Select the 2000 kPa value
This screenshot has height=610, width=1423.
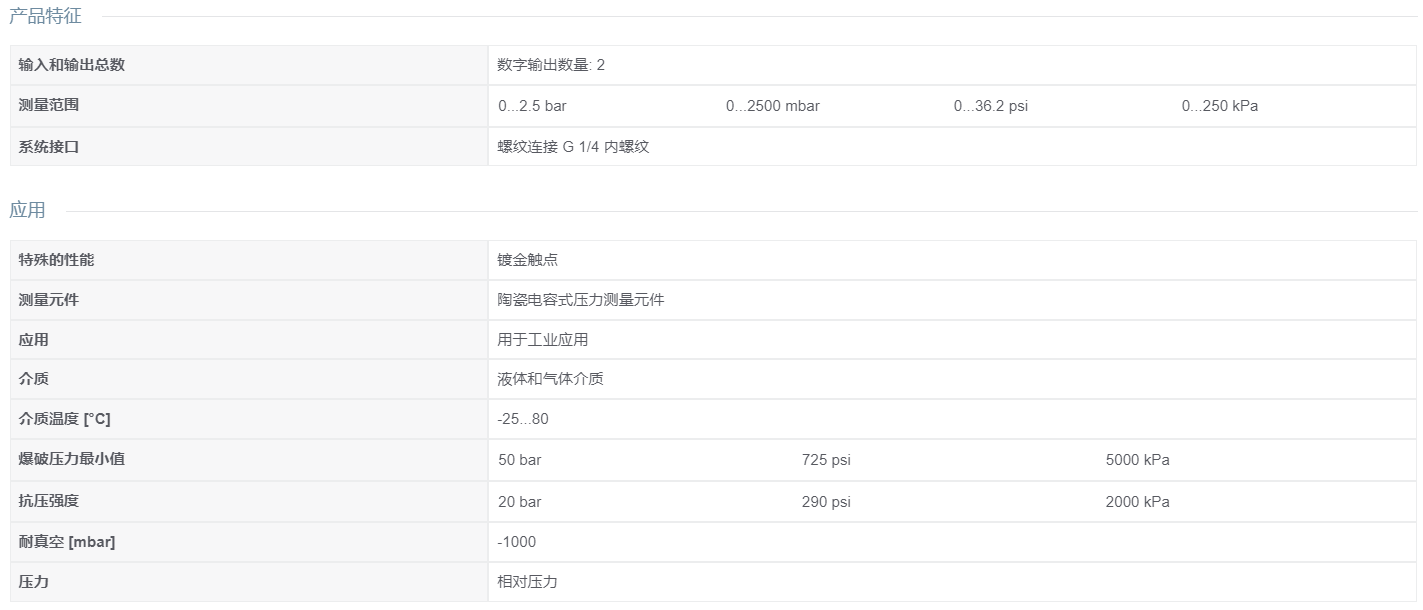coord(1137,502)
